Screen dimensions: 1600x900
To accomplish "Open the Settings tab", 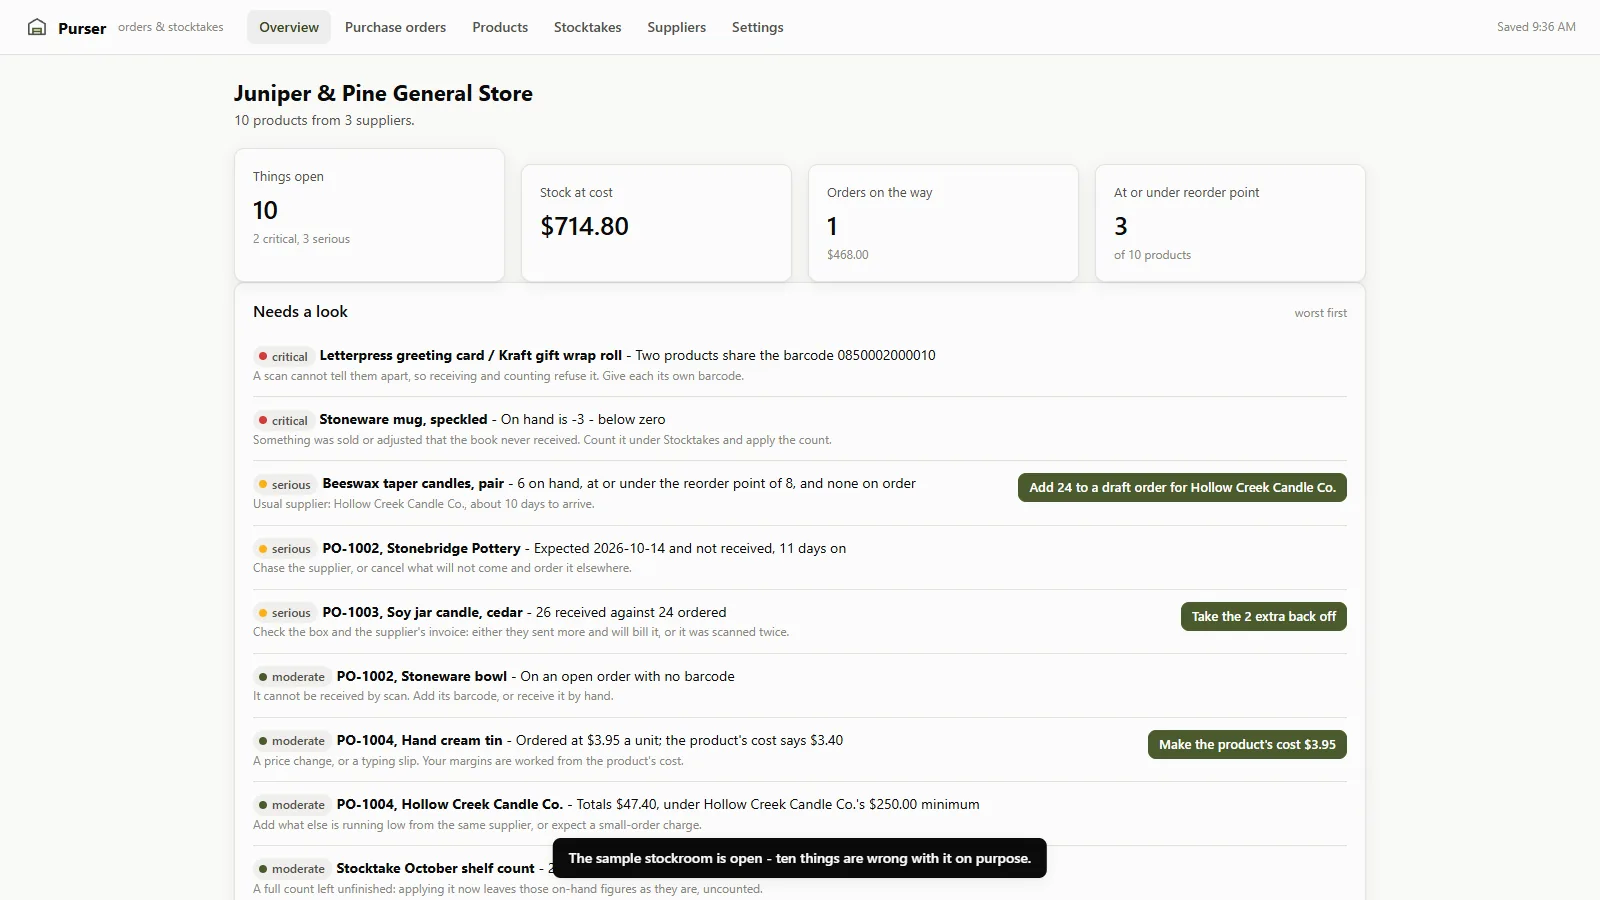I will 757,27.
